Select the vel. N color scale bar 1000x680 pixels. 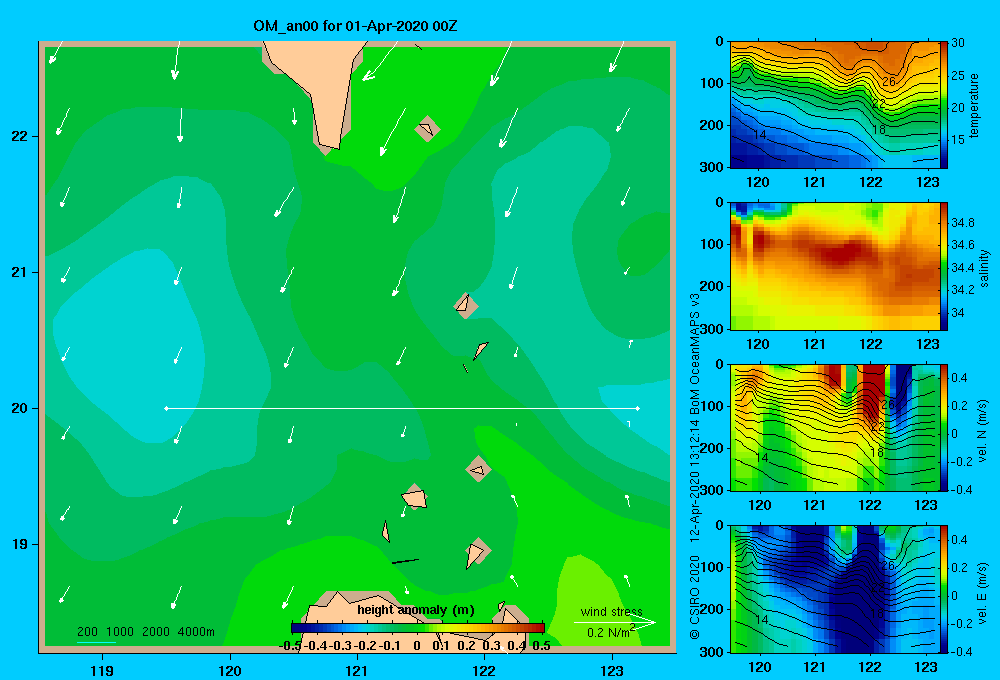944,428
